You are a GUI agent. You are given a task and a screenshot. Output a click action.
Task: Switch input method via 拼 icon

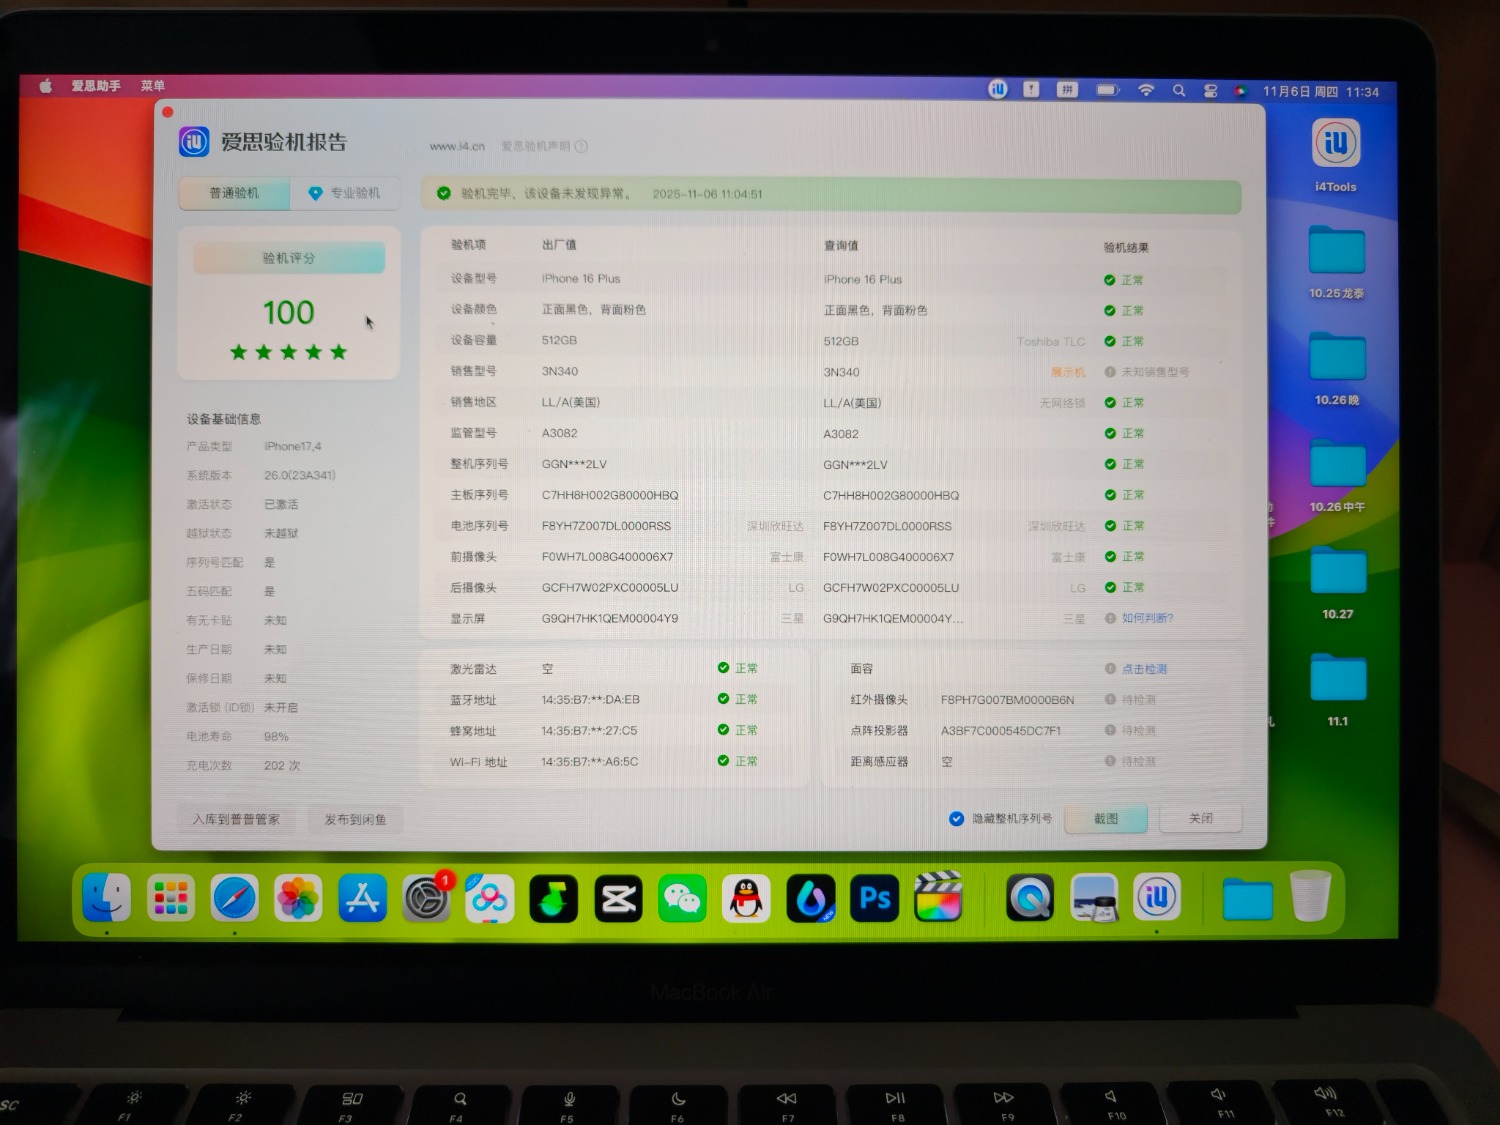1067,89
